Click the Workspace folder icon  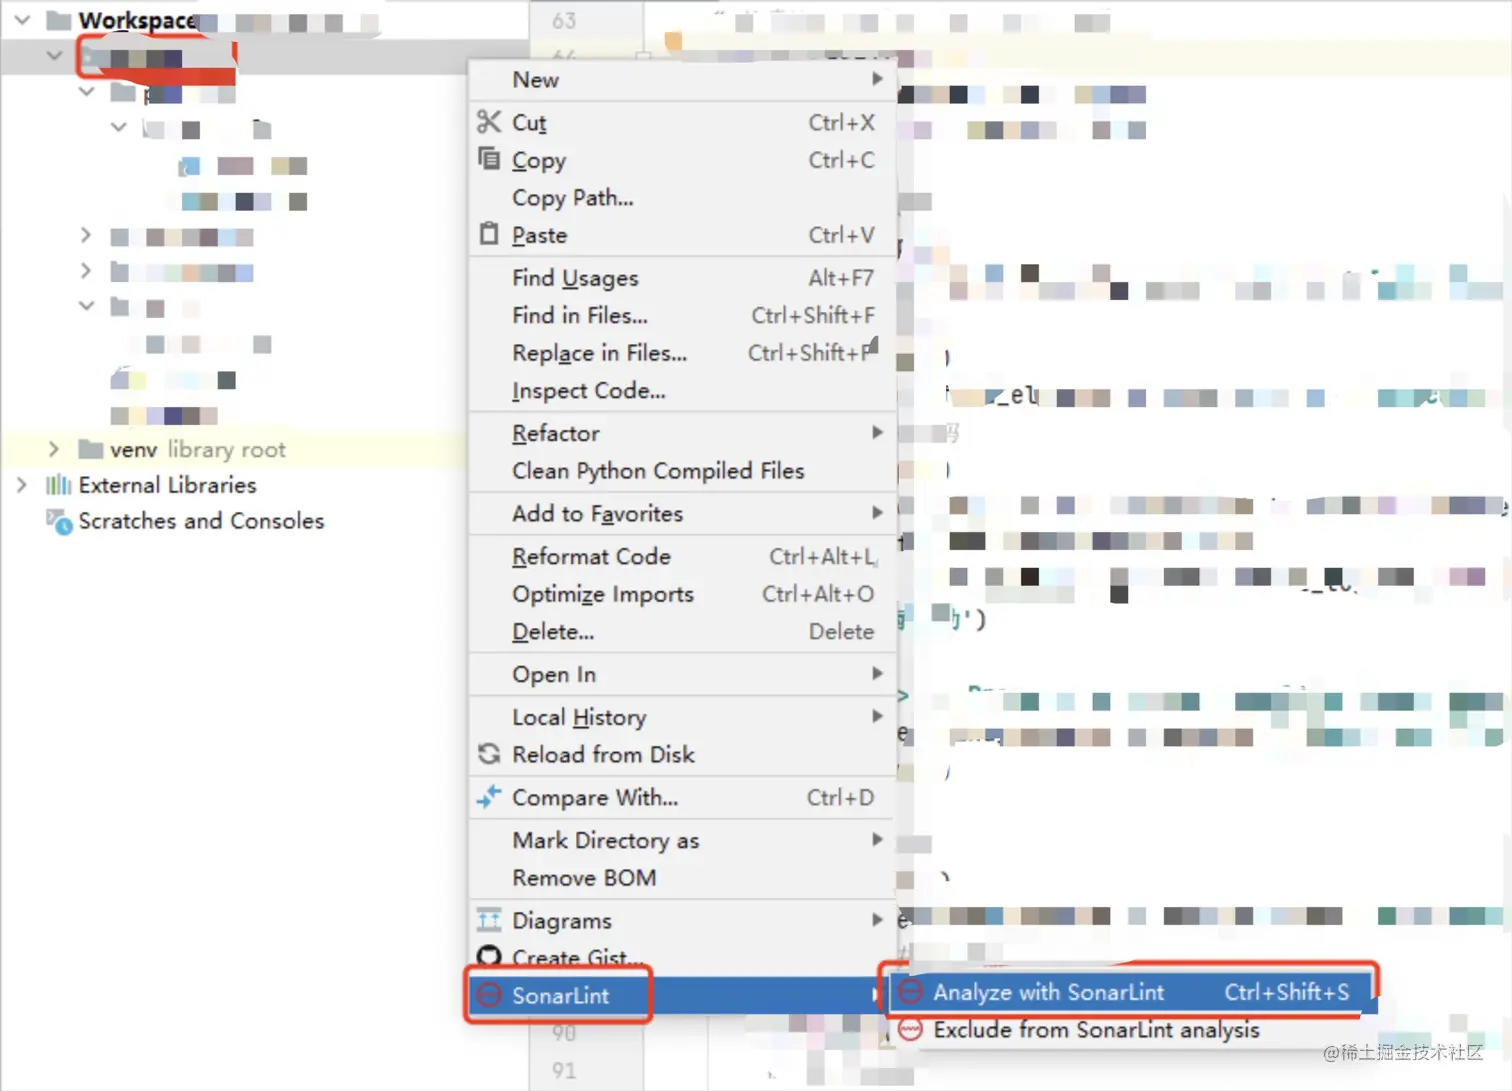(x=59, y=19)
